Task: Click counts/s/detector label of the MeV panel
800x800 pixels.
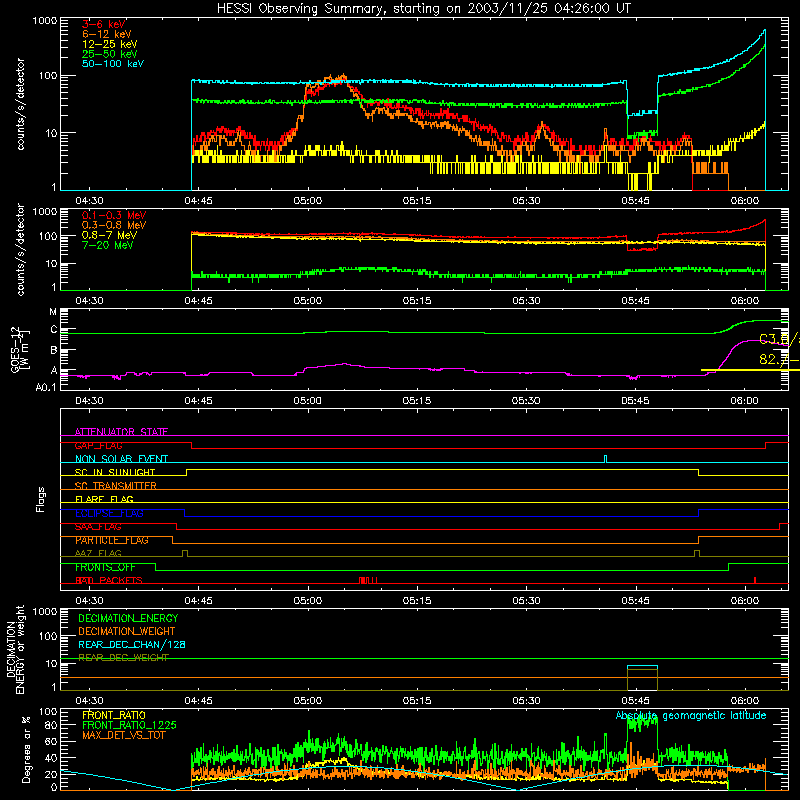Action: click(20, 249)
